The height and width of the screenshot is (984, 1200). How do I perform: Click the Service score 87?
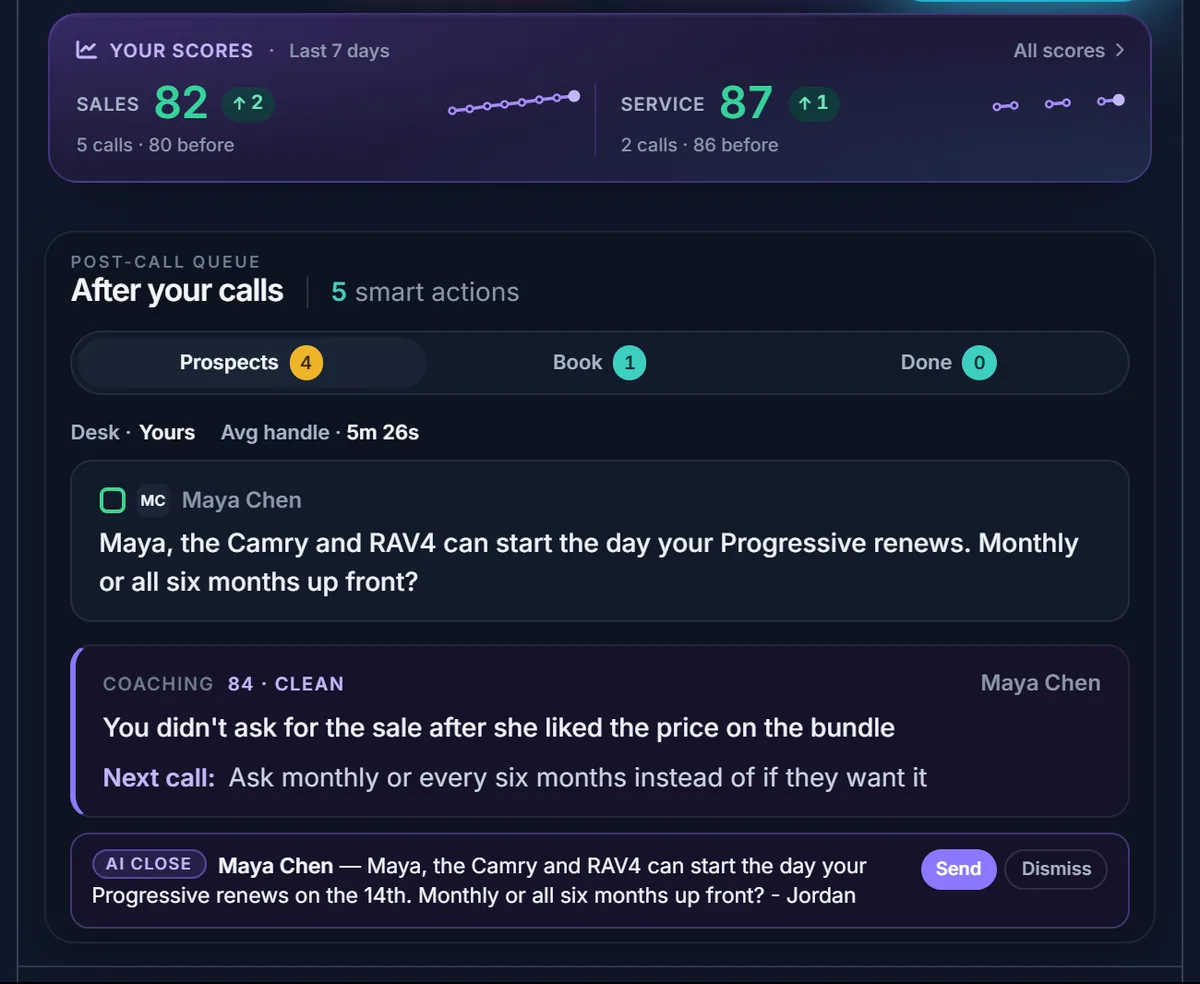[746, 103]
